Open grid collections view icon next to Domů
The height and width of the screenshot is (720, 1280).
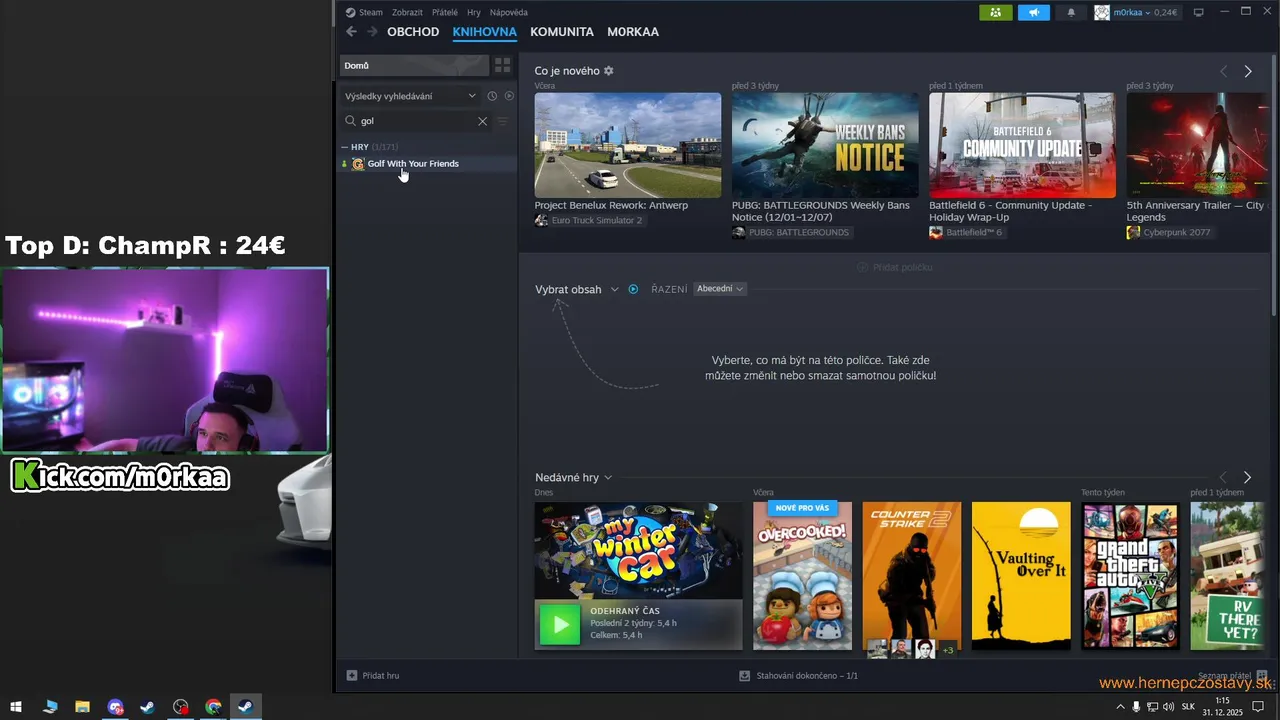503,65
